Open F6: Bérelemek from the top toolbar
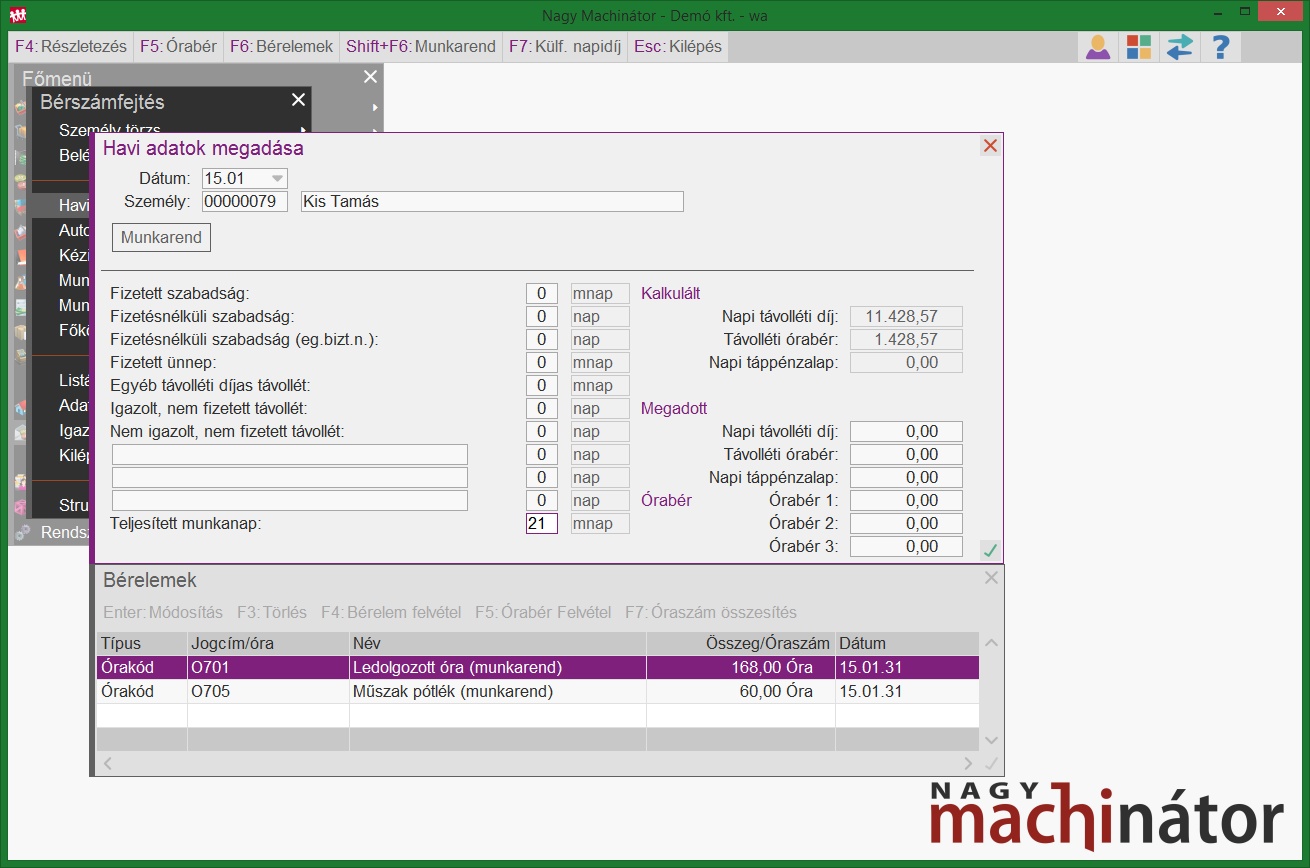The image size is (1310, 868). click(x=281, y=47)
